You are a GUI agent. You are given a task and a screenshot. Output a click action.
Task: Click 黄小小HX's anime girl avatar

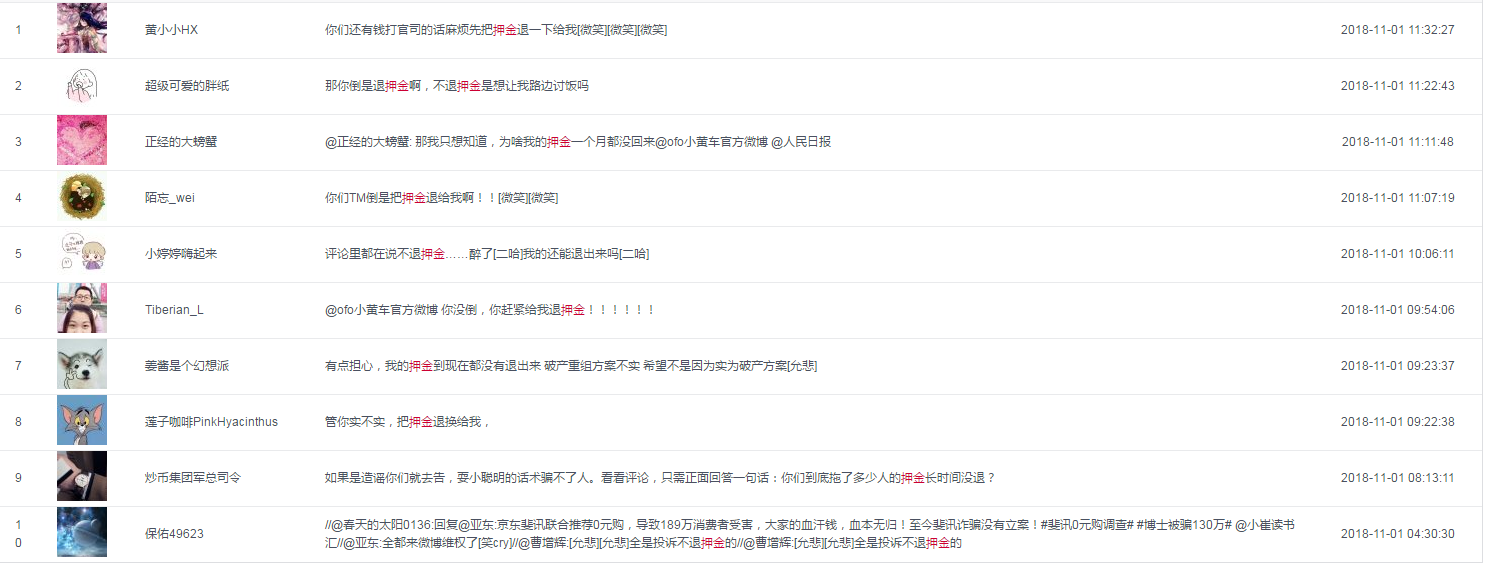[82, 29]
